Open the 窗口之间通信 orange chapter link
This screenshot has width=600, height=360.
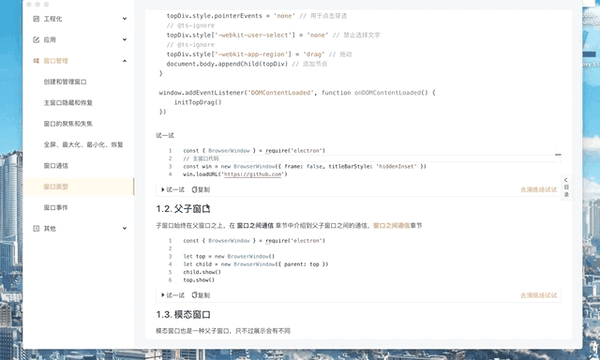pos(391,226)
